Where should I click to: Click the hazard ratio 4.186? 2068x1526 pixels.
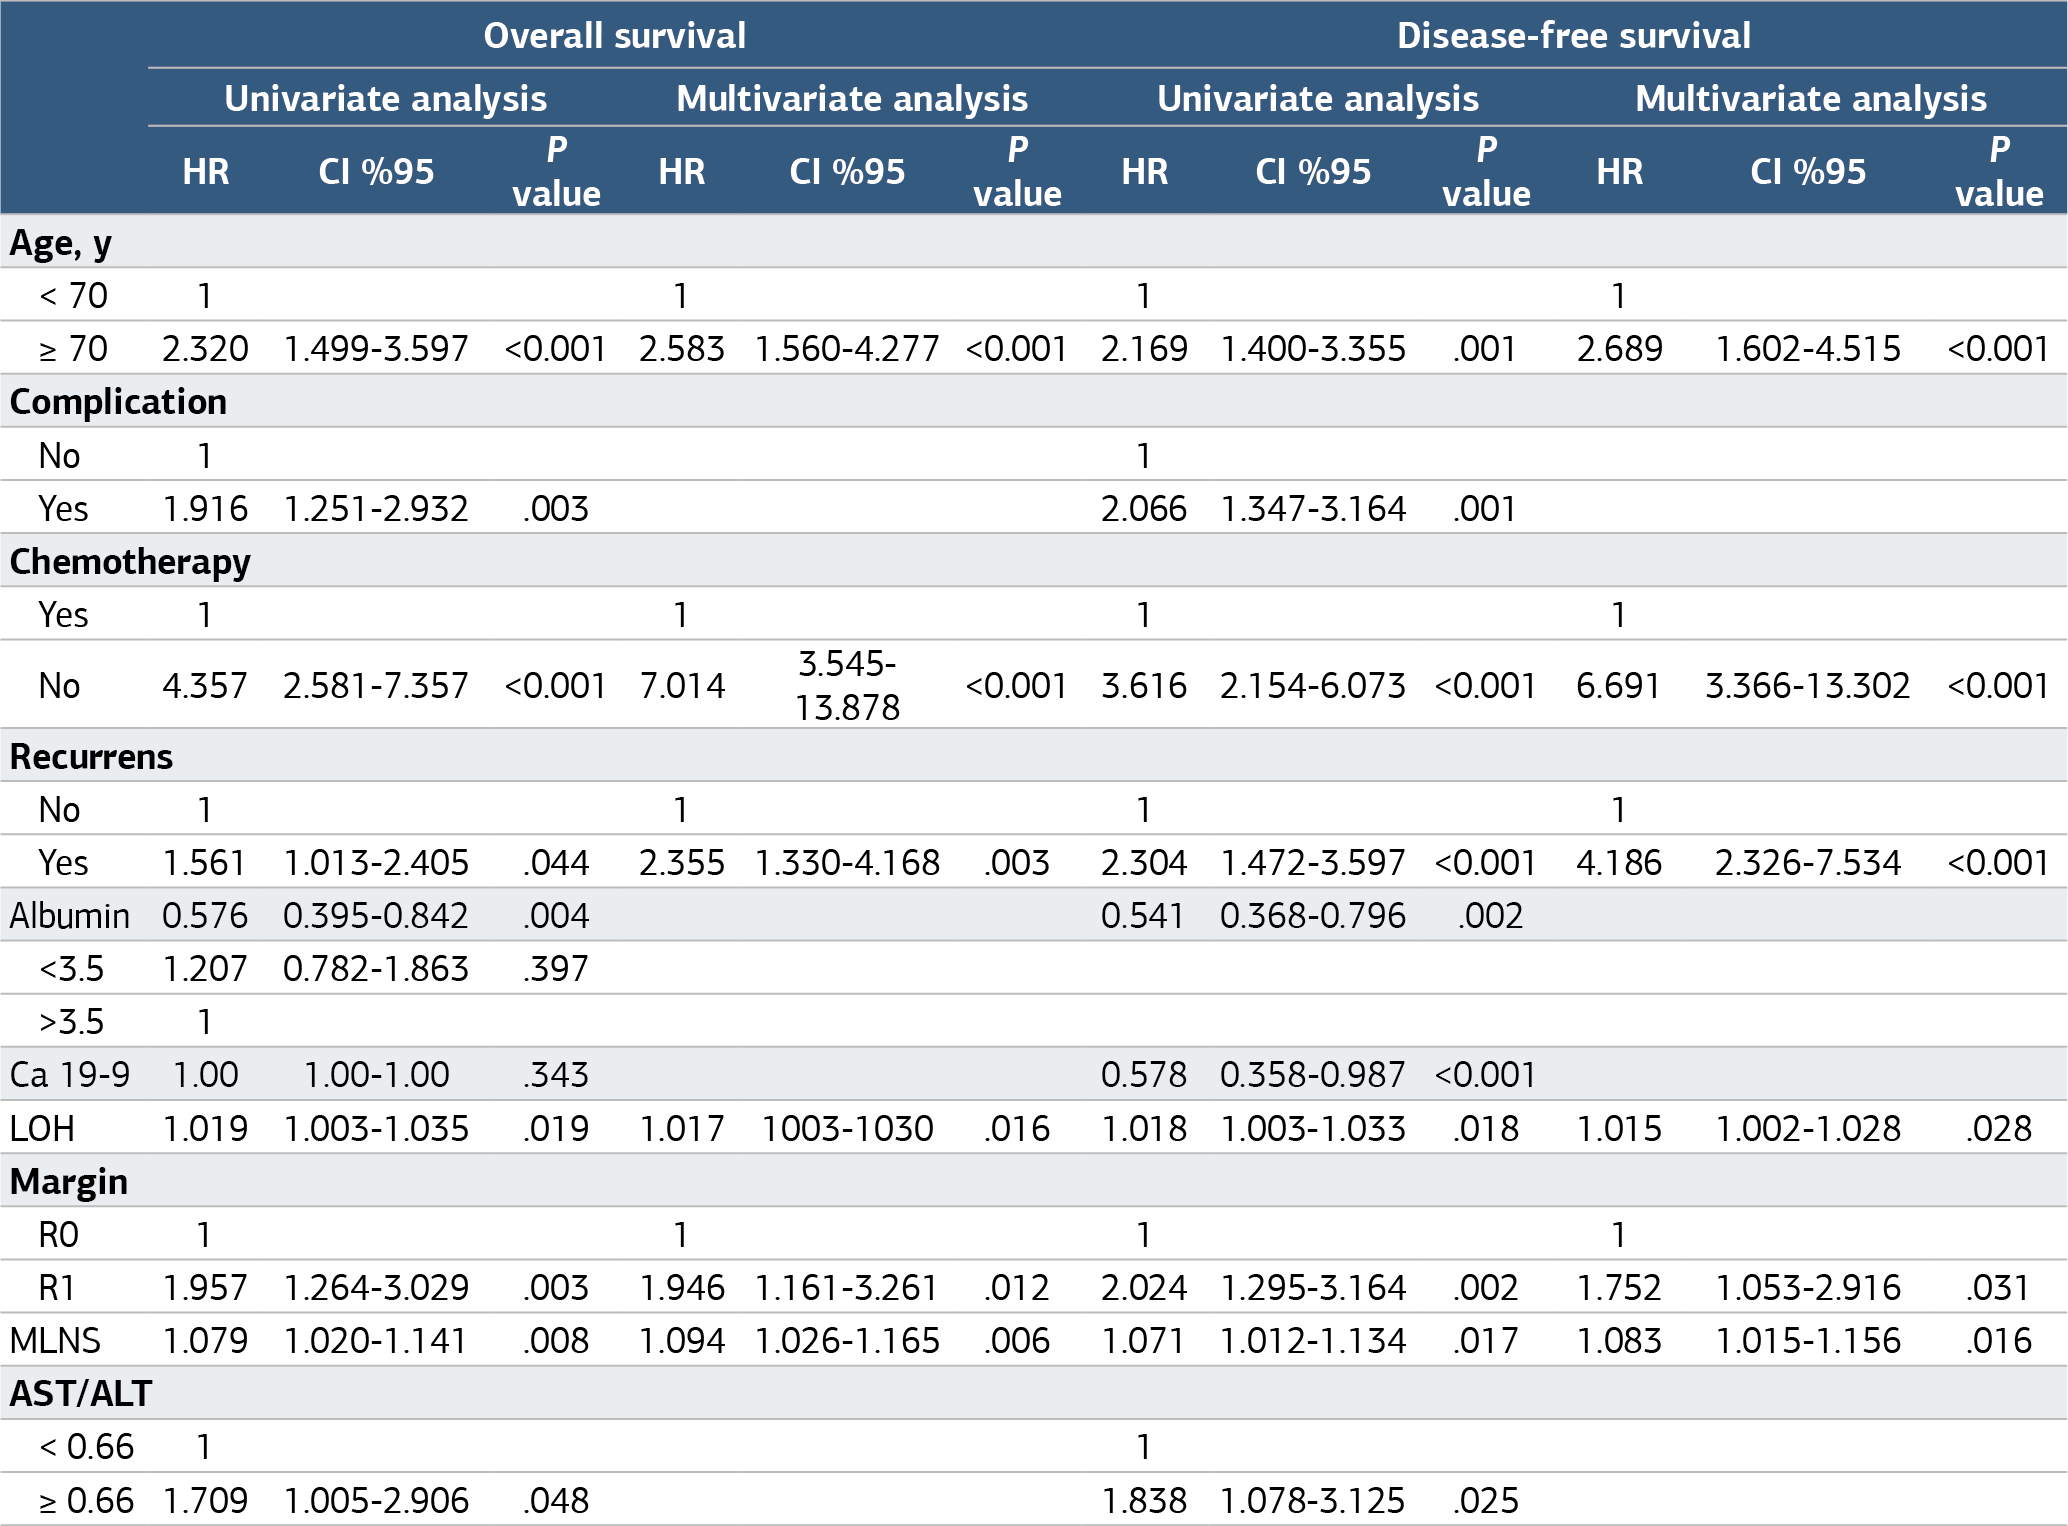(x=1619, y=863)
